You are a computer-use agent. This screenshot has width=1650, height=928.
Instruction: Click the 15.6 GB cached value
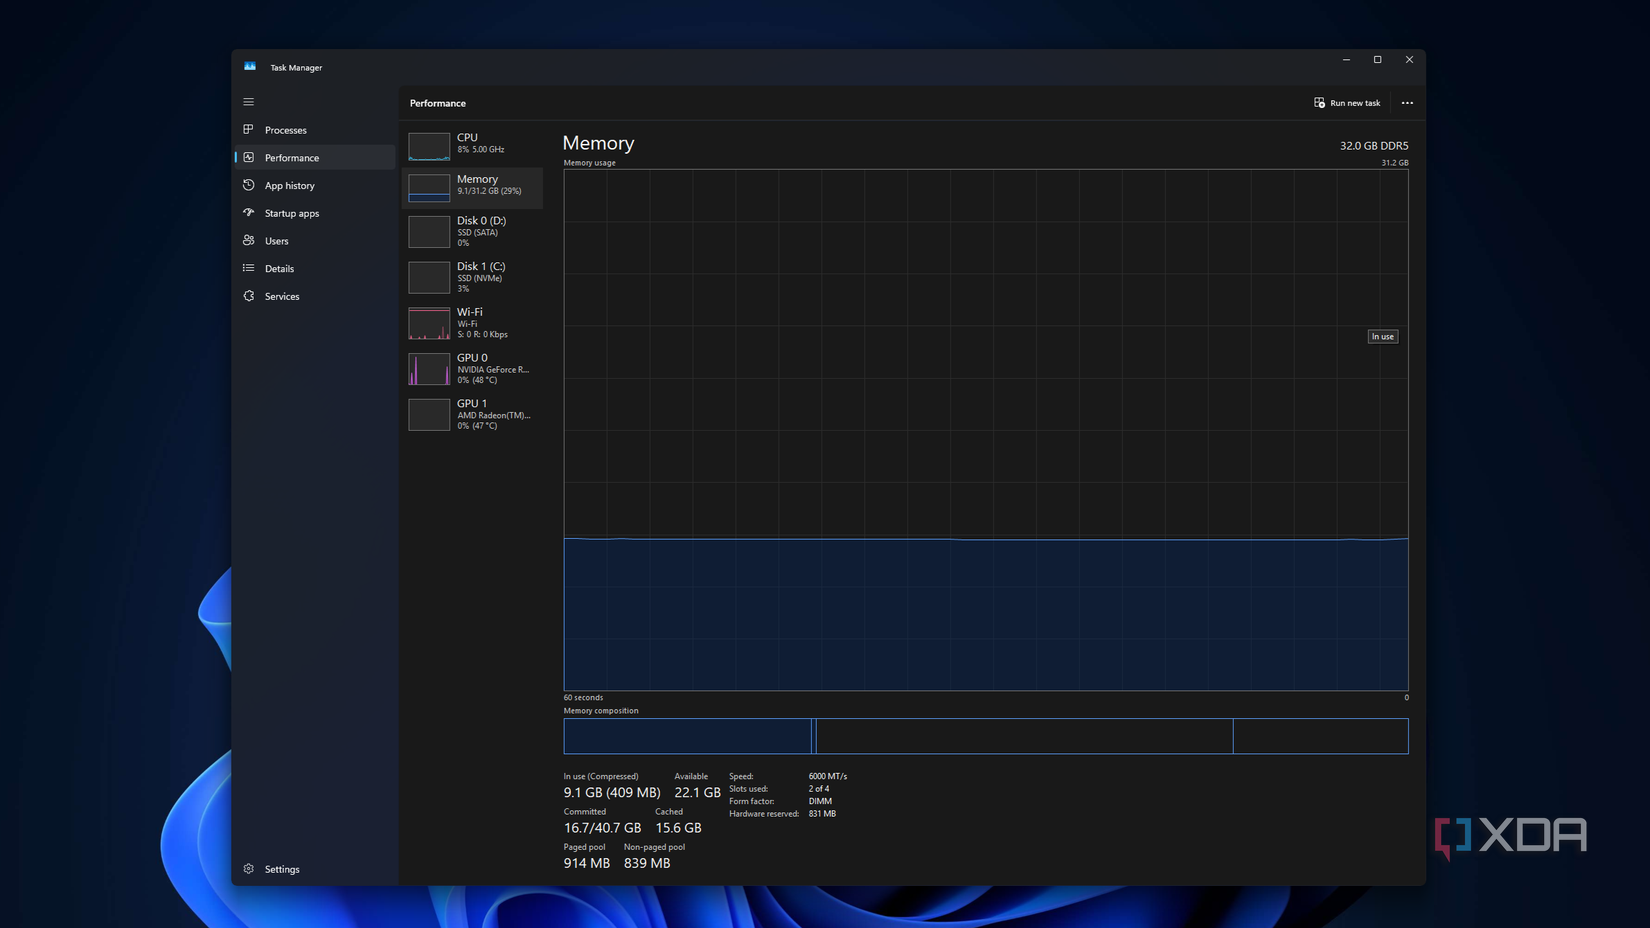678,828
